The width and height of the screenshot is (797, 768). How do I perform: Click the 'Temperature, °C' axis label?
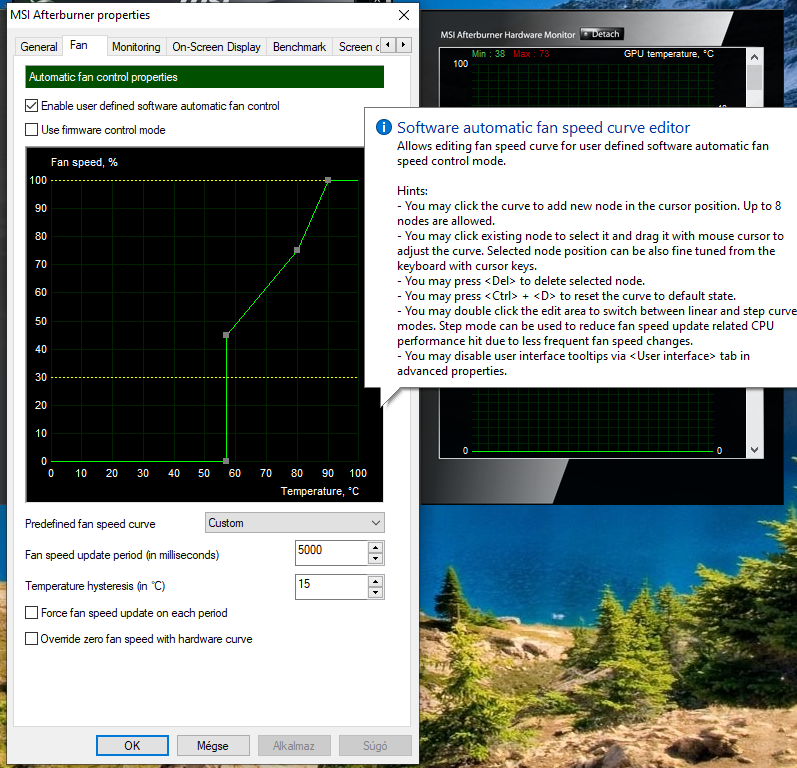(x=320, y=491)
